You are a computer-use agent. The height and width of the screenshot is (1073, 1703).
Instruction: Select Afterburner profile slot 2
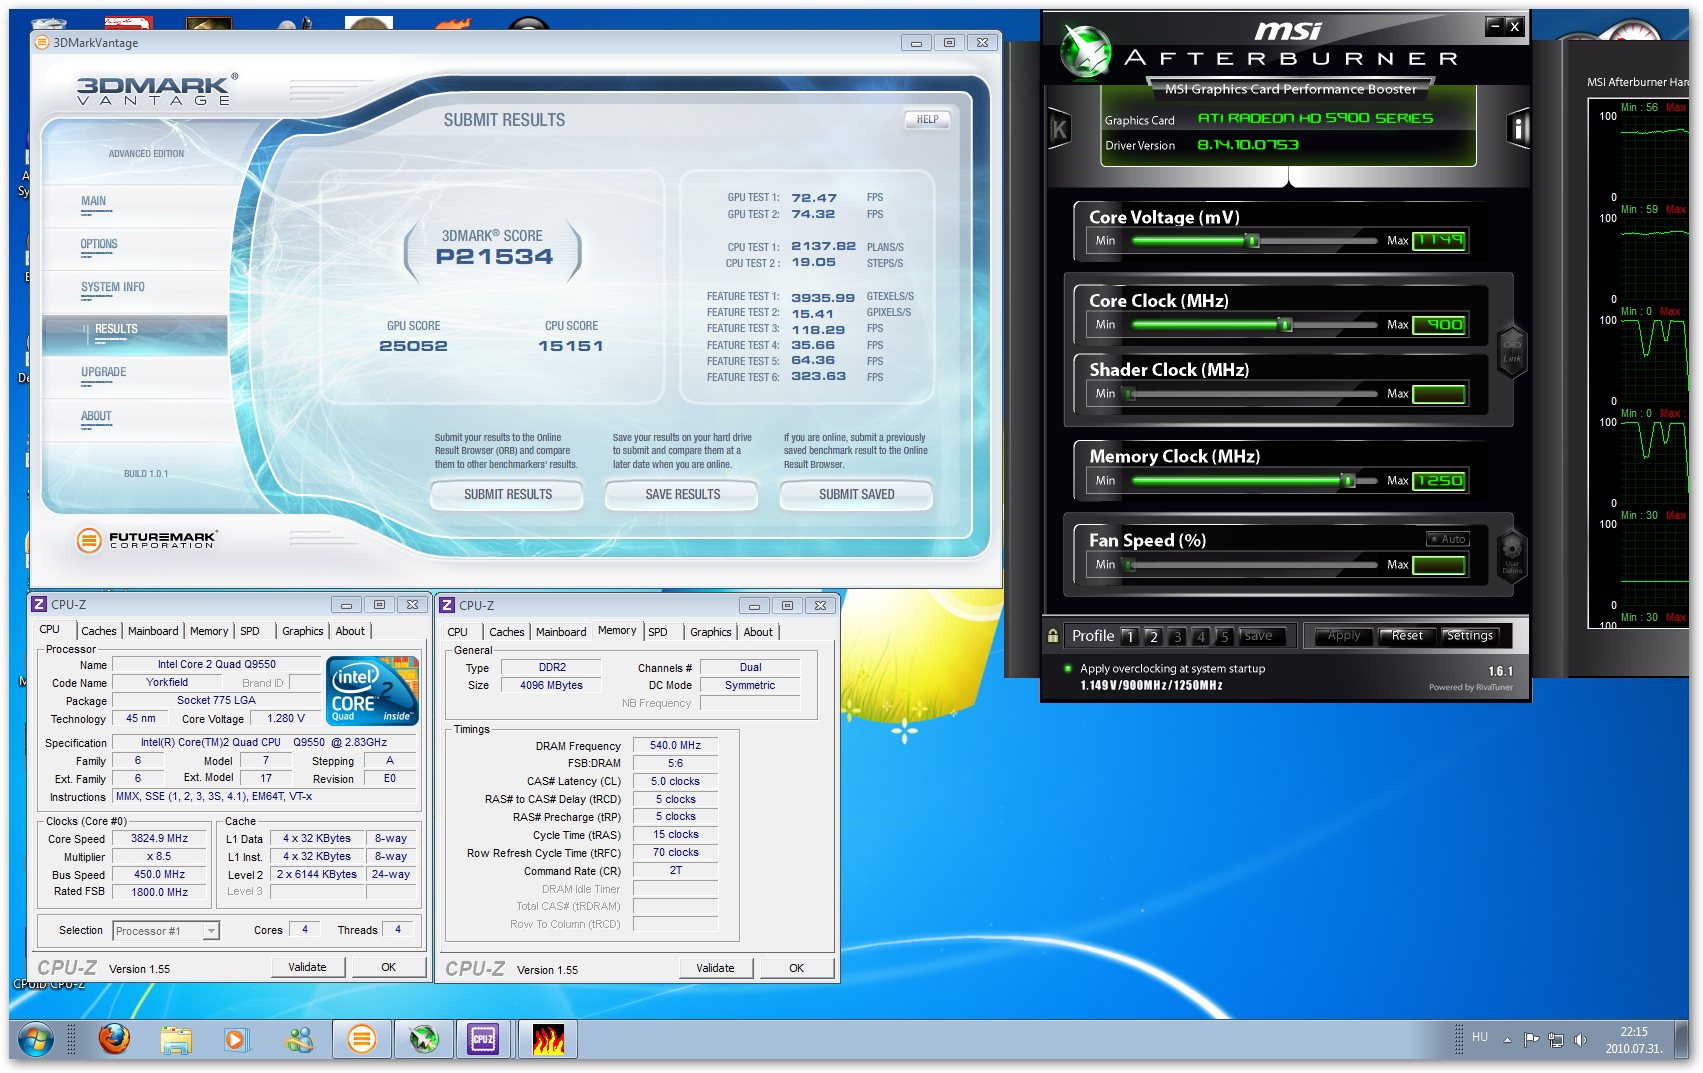[1153, 636]
